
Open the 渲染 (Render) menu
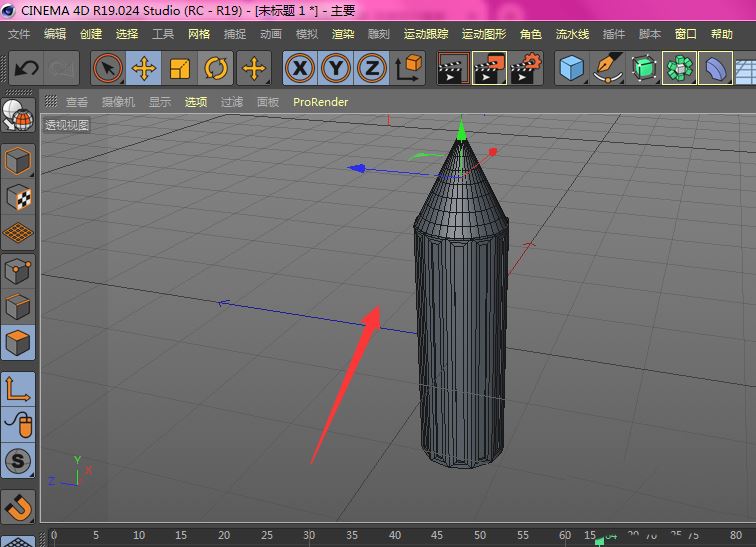click(x=342, y=34)
